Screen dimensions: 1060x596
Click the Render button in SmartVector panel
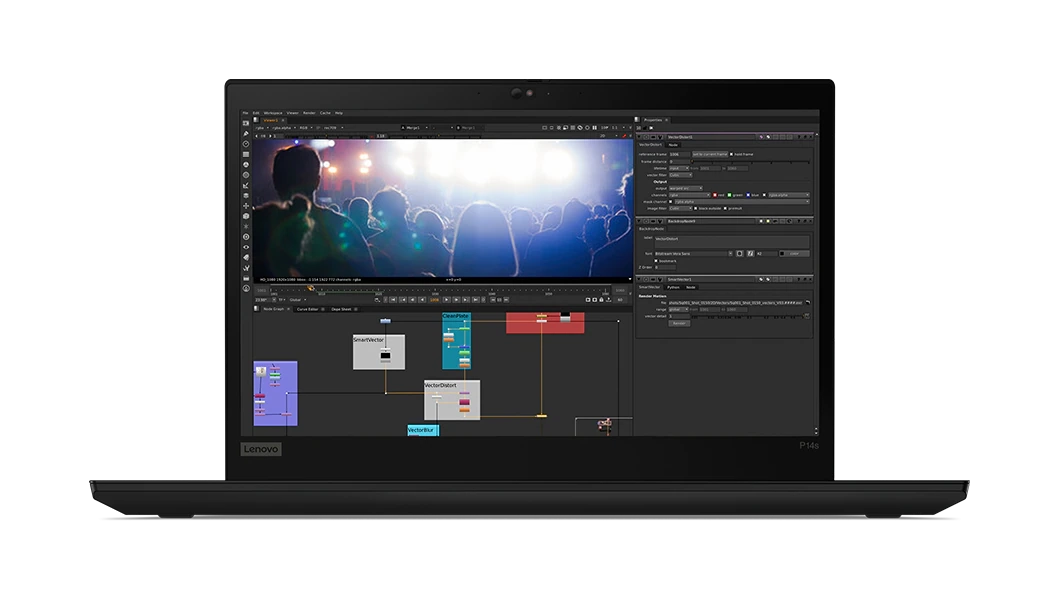pos(679,323)
